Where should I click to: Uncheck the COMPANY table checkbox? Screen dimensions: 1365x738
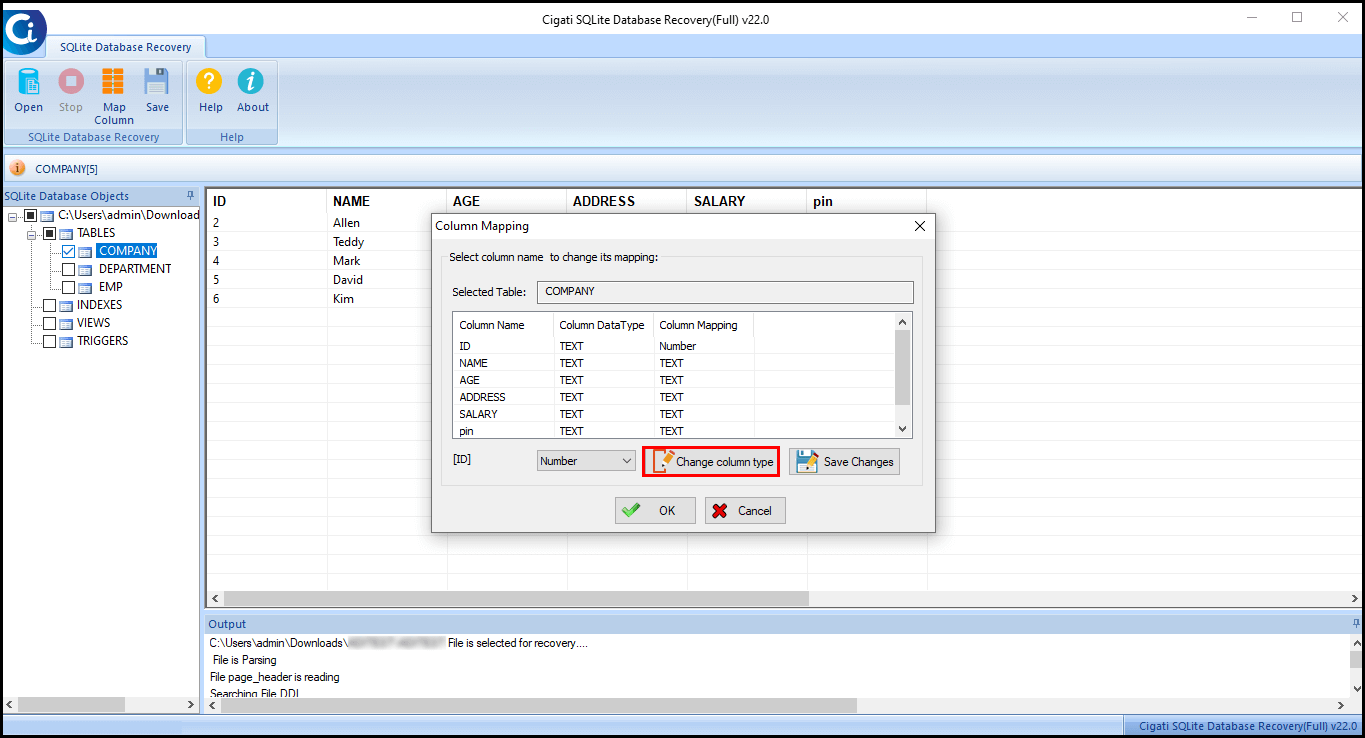coord(69,251)
